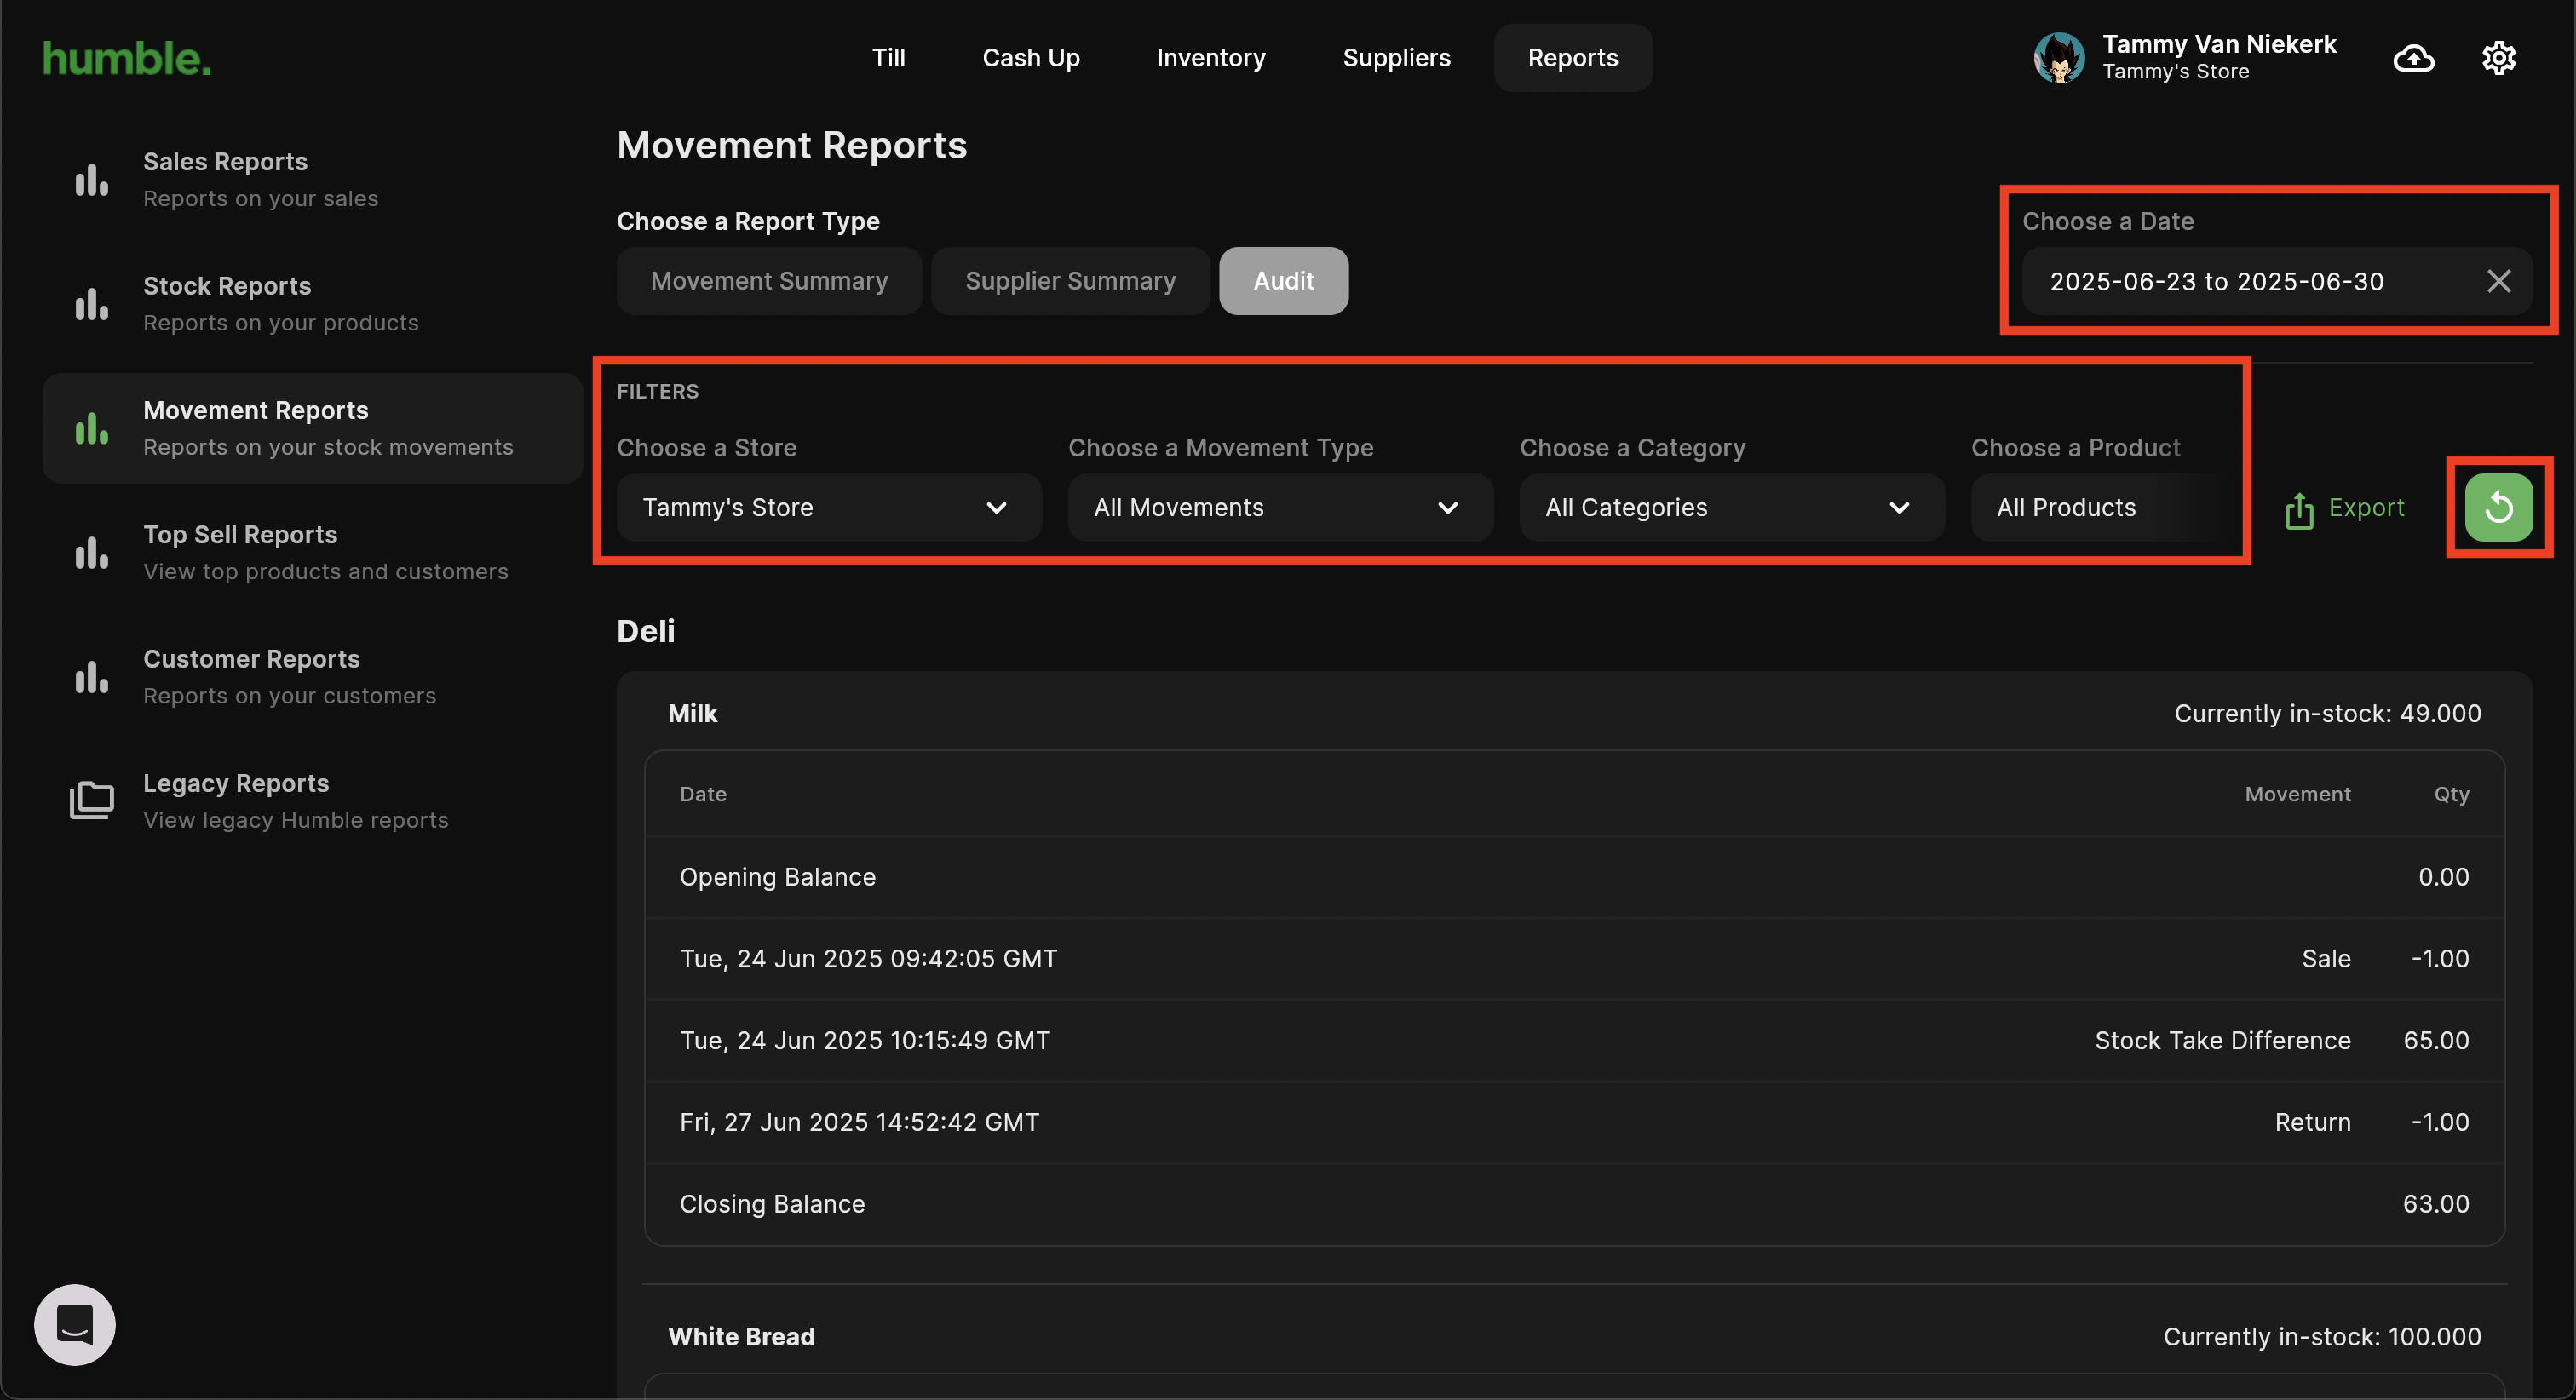Open Top Sell Reports in the sidebar
Image resolution: width=2576 pixels, height=1400 pixels.
[312, 553]
